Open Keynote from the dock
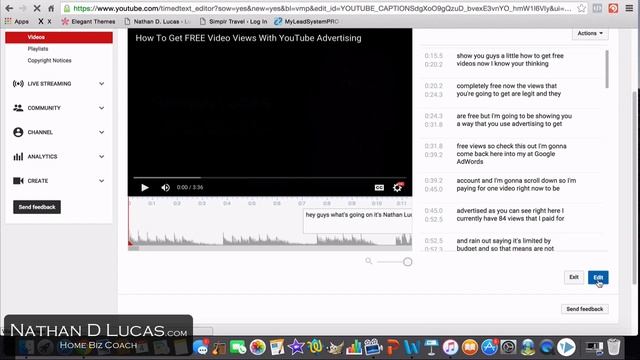The image size is (640, 360). click(431, 347)
